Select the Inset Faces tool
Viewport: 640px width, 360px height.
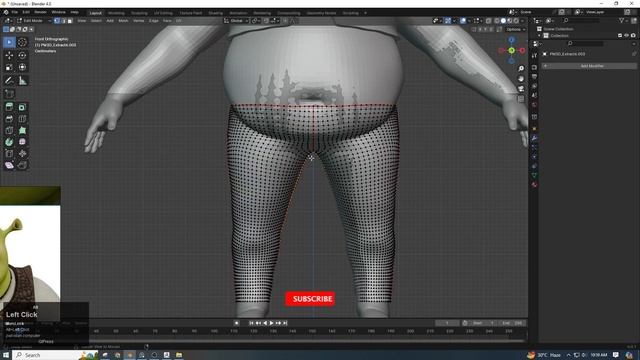(22, 107)
